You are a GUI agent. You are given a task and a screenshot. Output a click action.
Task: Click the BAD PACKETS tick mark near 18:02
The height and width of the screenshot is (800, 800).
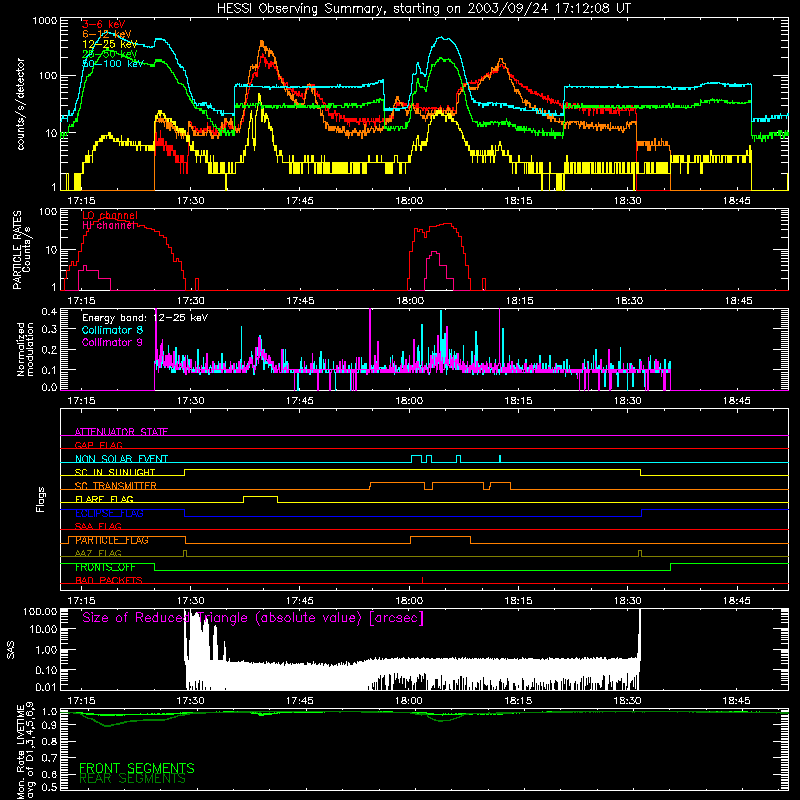[422, 580]
